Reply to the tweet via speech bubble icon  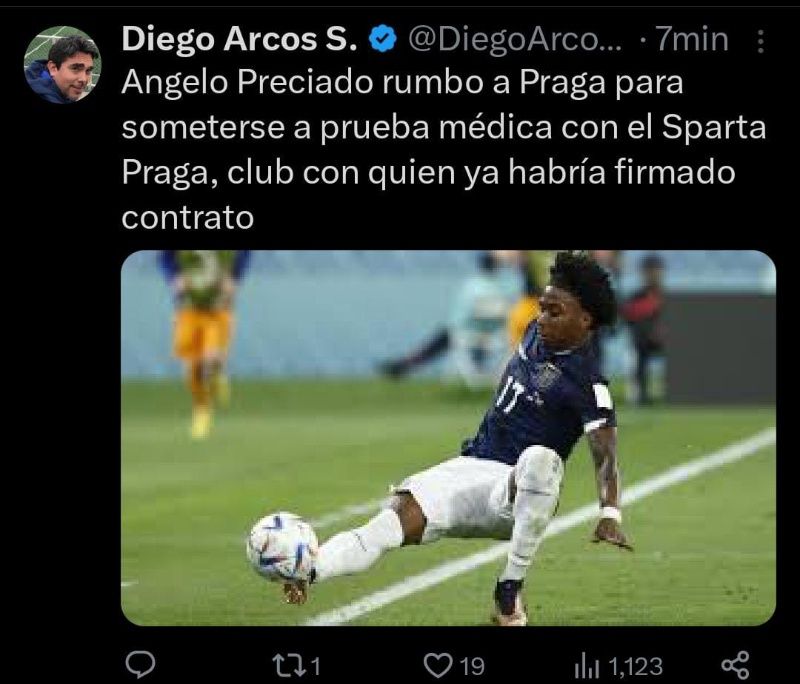click(140, 665)
